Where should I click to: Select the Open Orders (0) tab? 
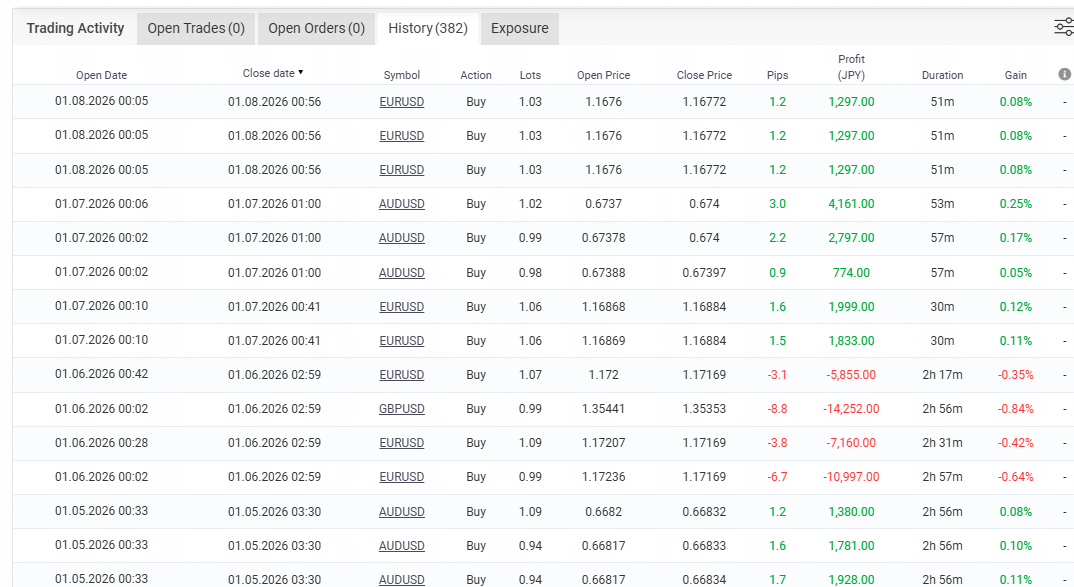316,28
